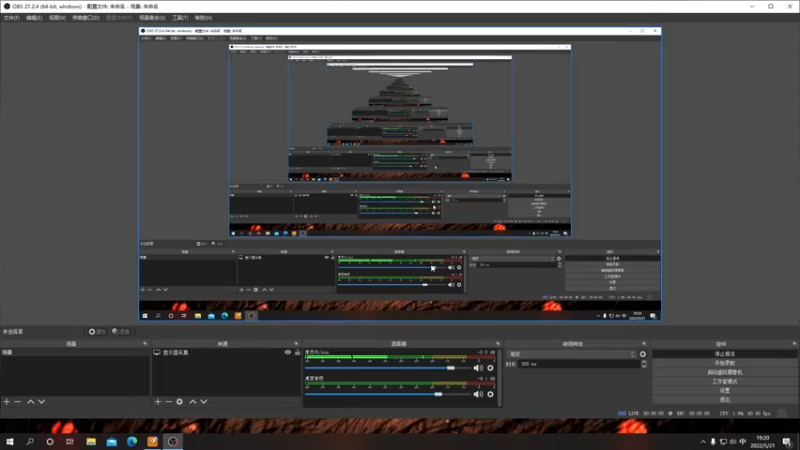This screenshot has width=800, height=450.
Task: Click the transition duration 300 ms field
Action: point(579,364)
